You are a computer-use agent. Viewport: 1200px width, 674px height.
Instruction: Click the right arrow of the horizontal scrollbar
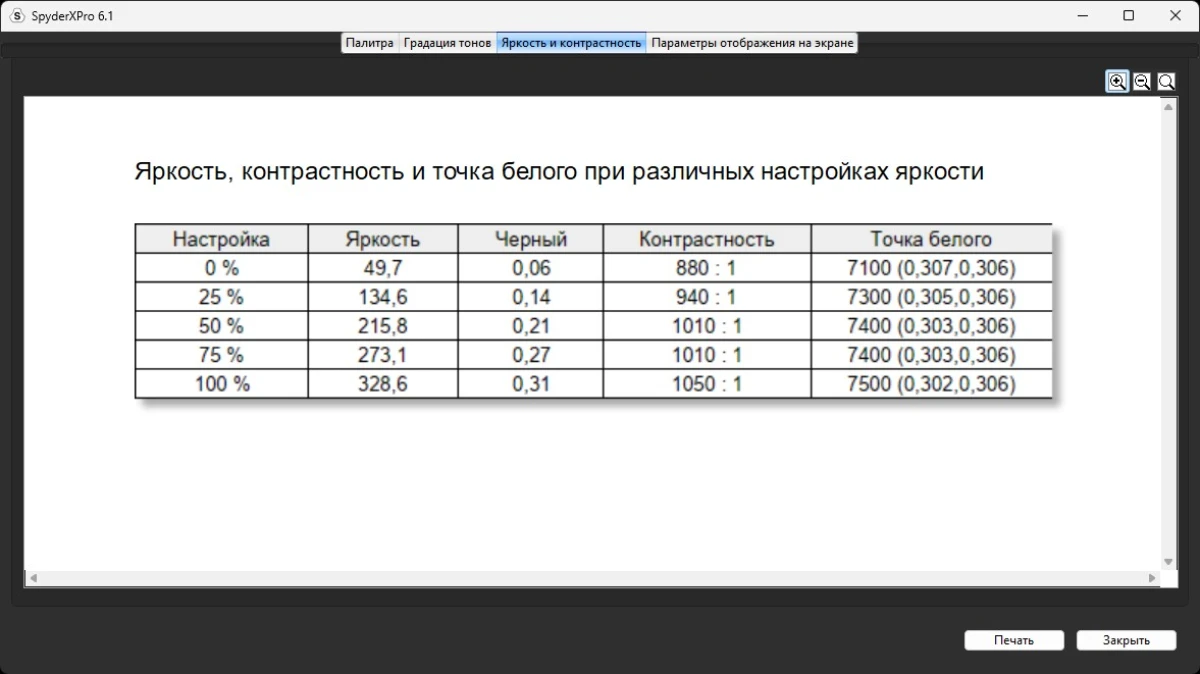click(1150, 576)
